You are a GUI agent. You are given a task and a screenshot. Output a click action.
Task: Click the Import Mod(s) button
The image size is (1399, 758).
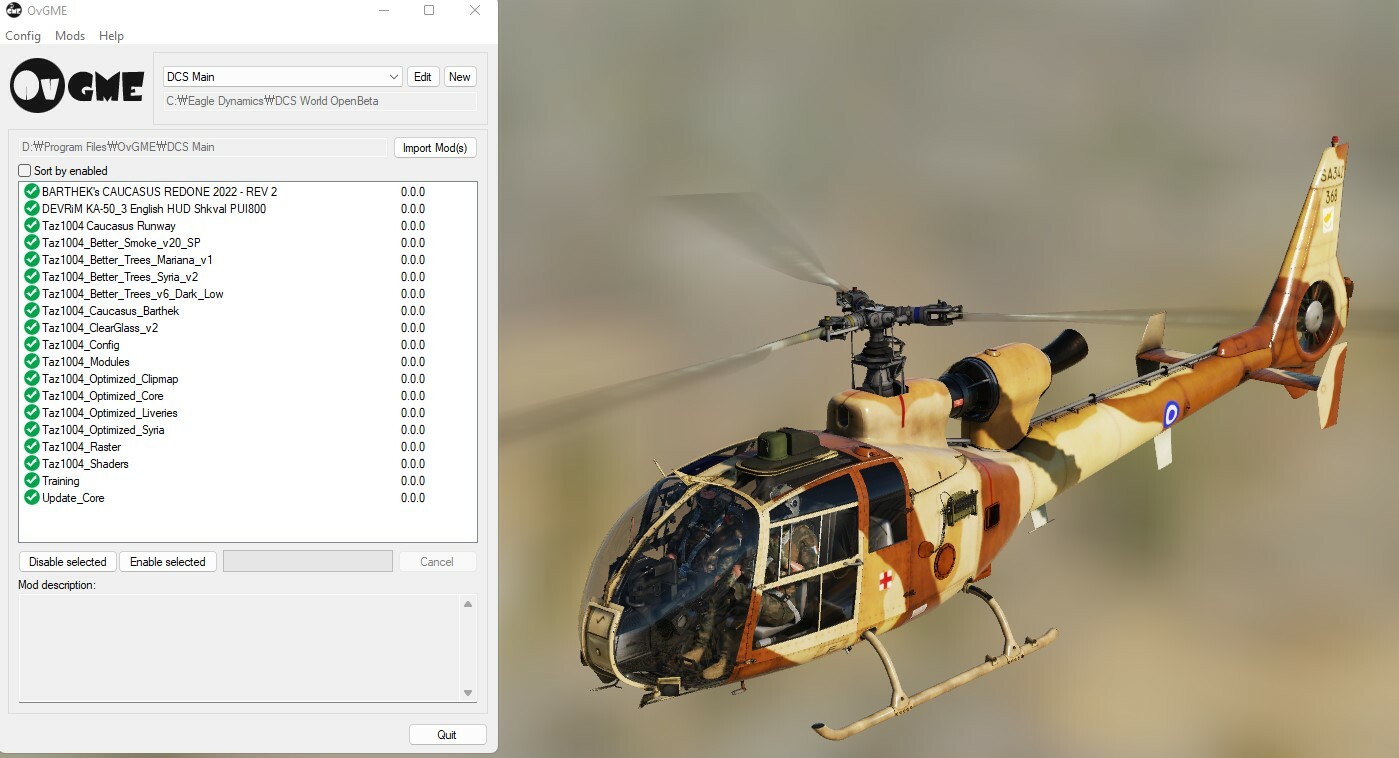click(434, 147)
